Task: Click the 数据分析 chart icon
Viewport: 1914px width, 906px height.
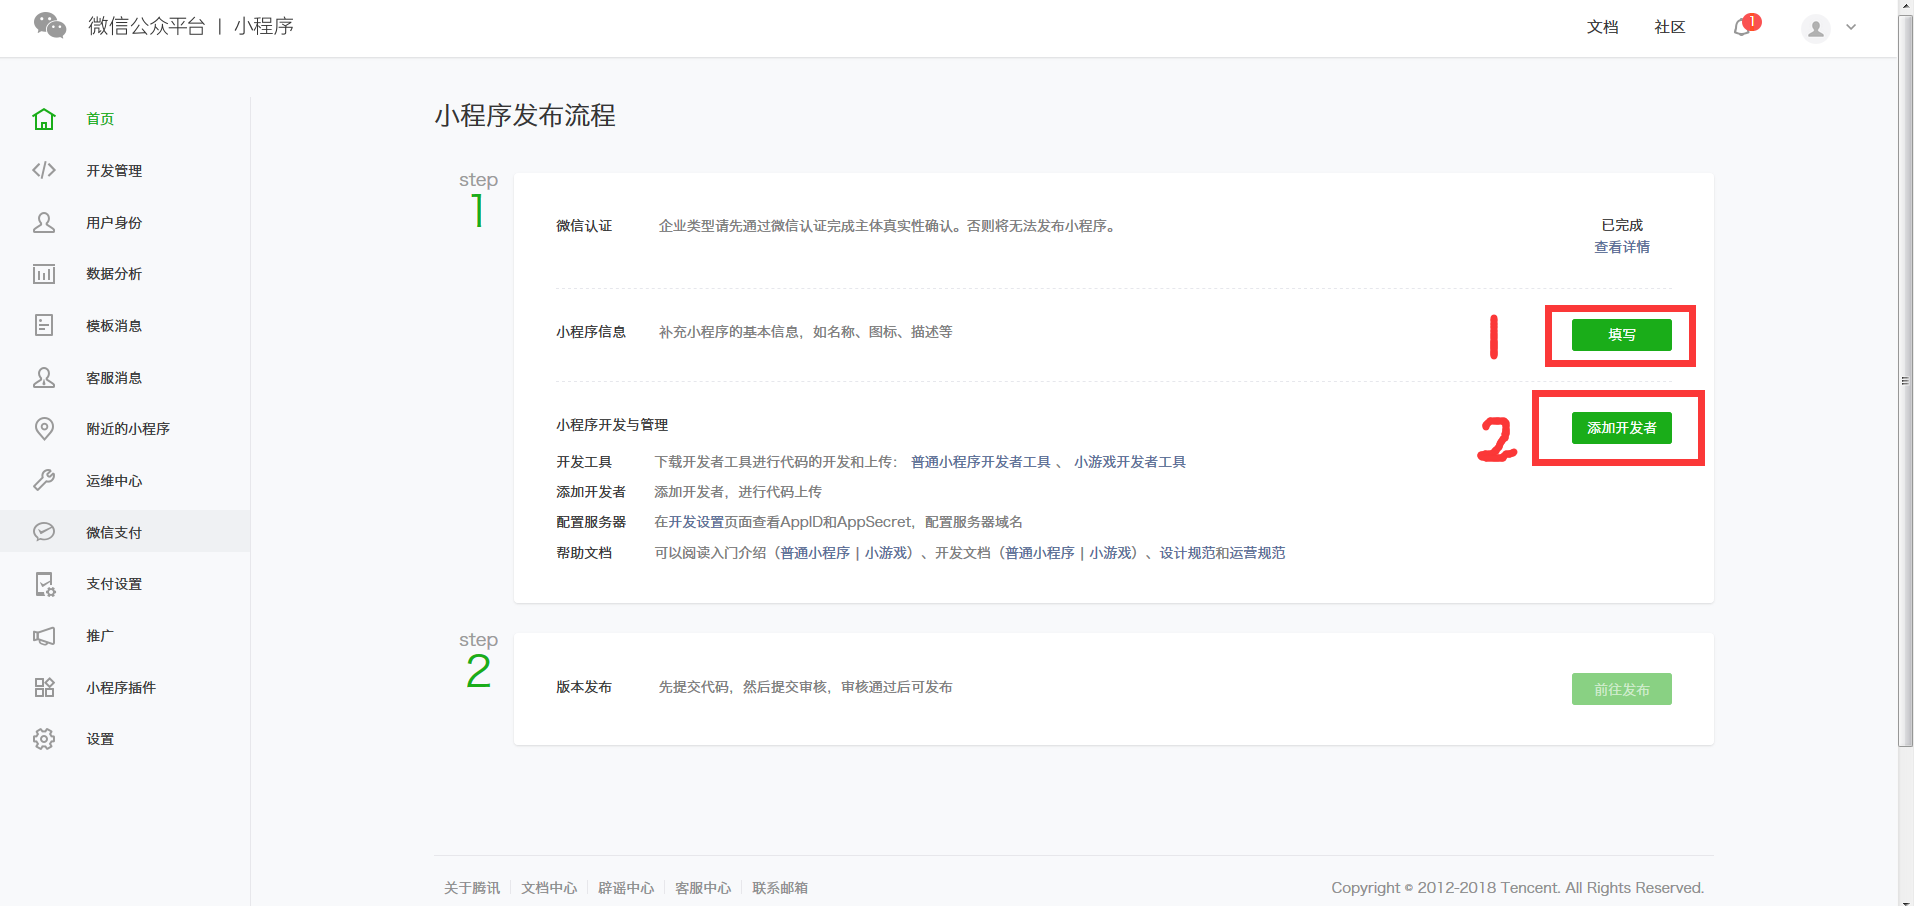Action: tap(44, 274)
